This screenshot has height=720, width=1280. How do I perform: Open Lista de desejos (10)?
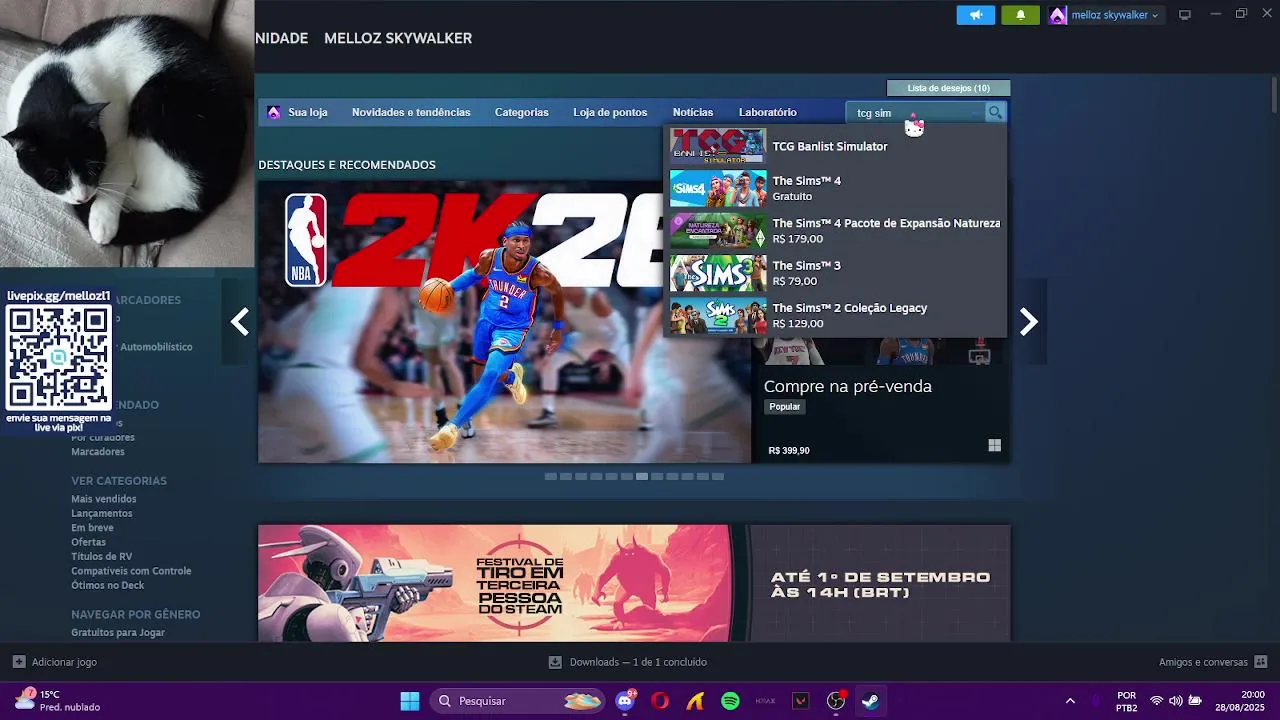(x=948, y=88)
